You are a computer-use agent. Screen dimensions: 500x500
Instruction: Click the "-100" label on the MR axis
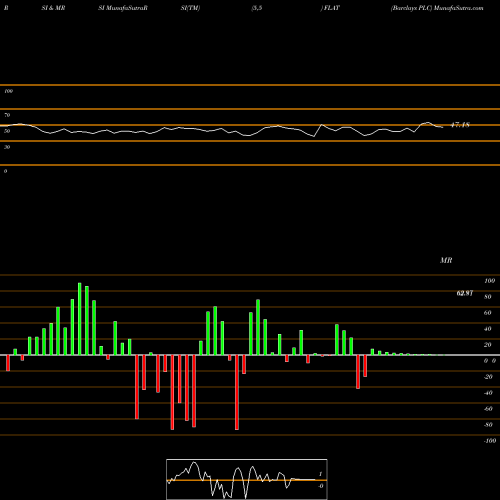490,441
